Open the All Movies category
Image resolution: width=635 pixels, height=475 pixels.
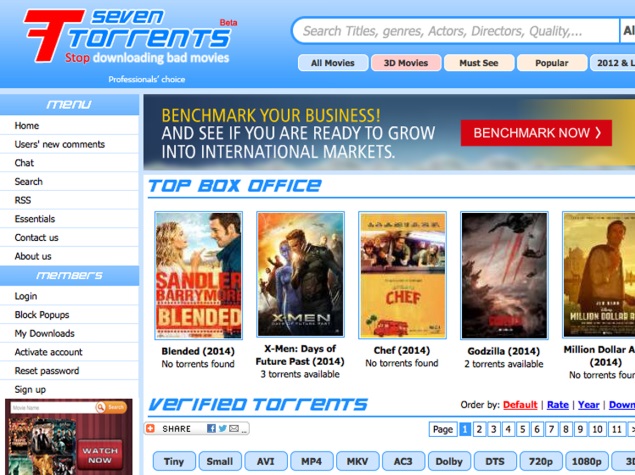pyautogui.click(x=333, y=63)
